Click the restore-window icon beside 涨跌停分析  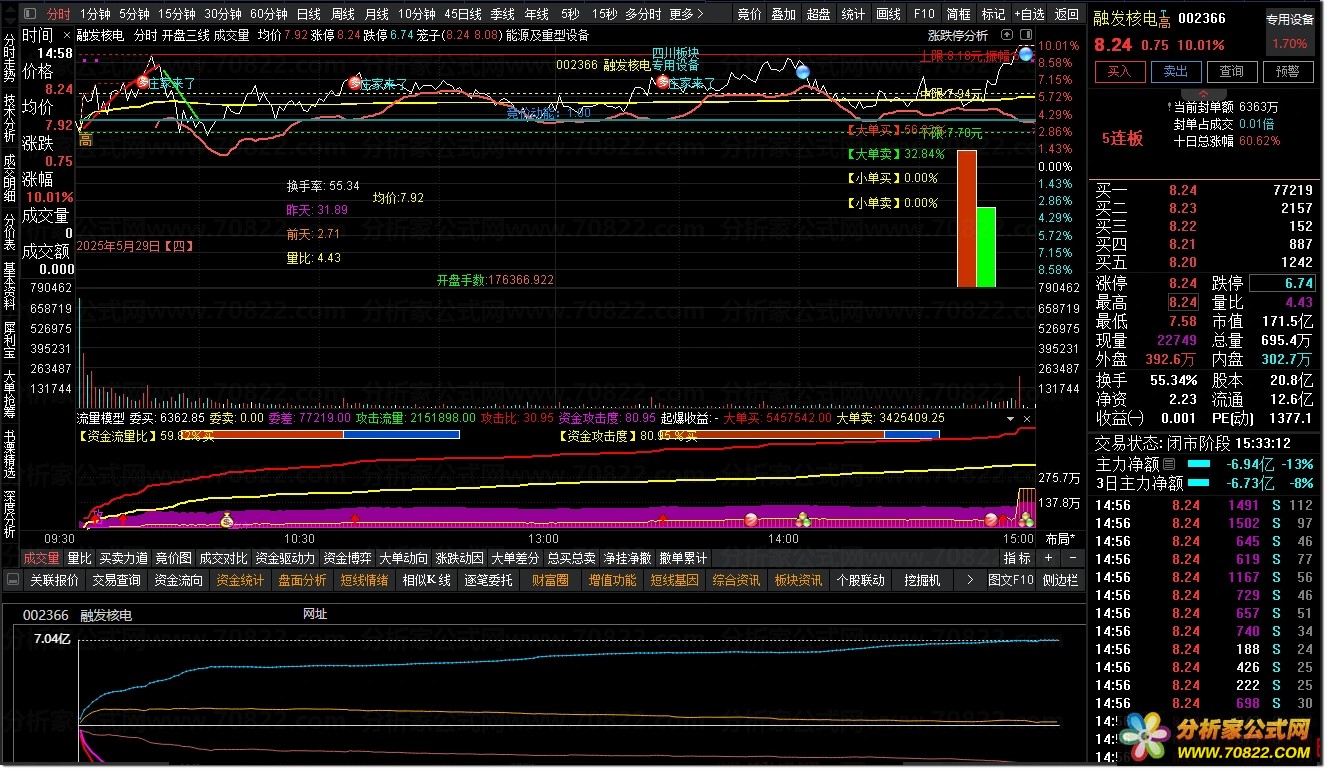[x=1007, y=34]
